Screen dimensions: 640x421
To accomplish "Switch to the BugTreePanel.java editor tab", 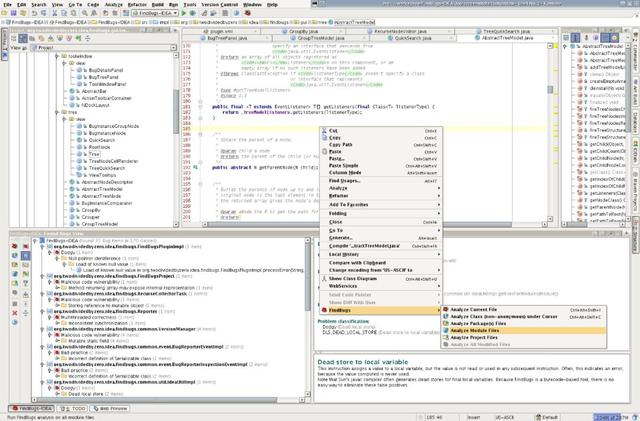I will [x=227, y=38].
